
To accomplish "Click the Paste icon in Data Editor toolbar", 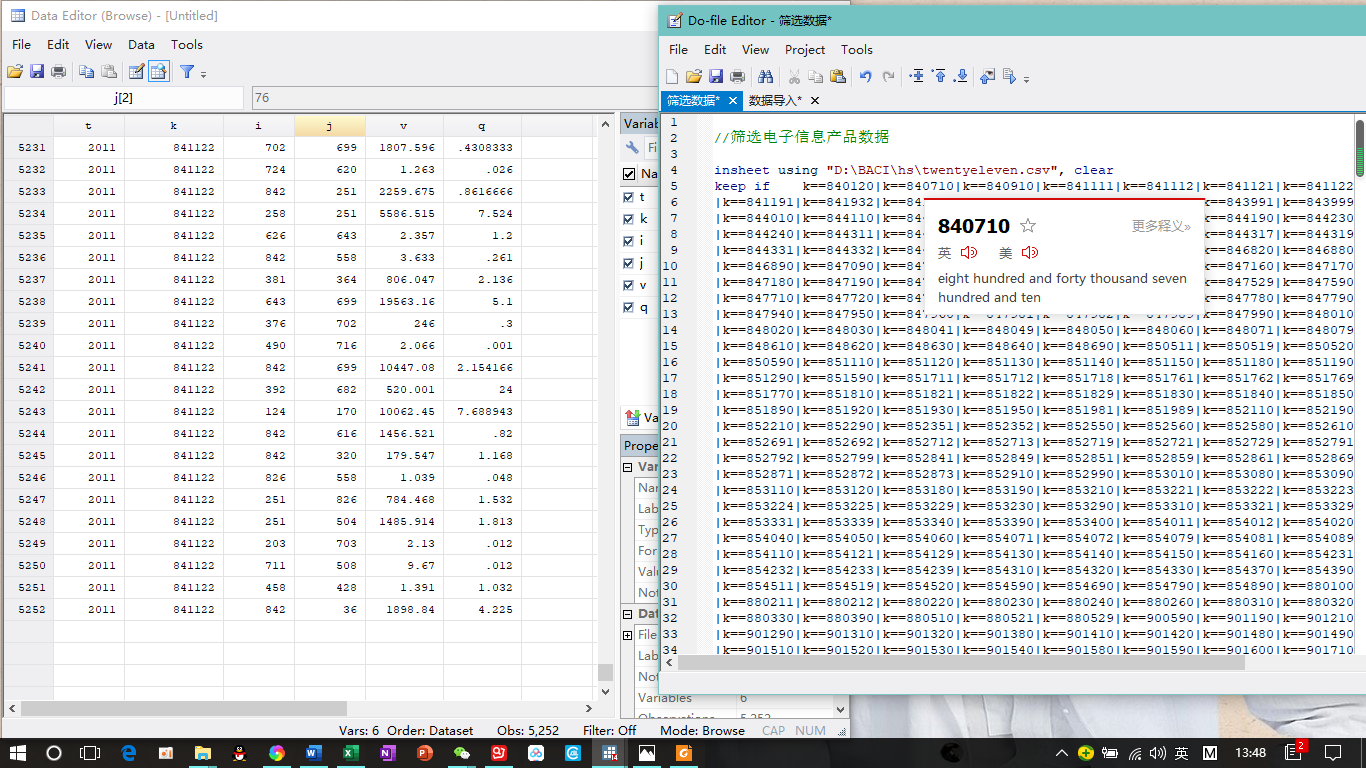I will click(109, 72).
